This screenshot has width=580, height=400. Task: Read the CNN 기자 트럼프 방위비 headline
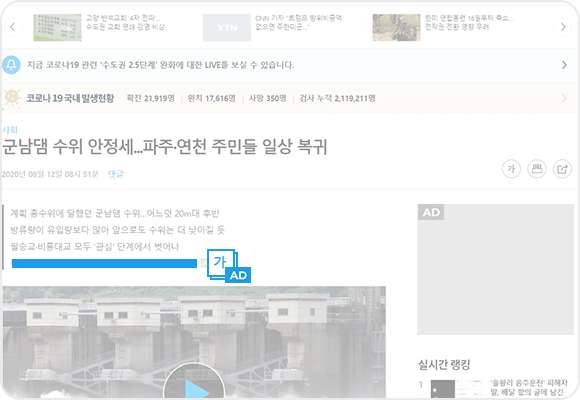click(298, 22)
